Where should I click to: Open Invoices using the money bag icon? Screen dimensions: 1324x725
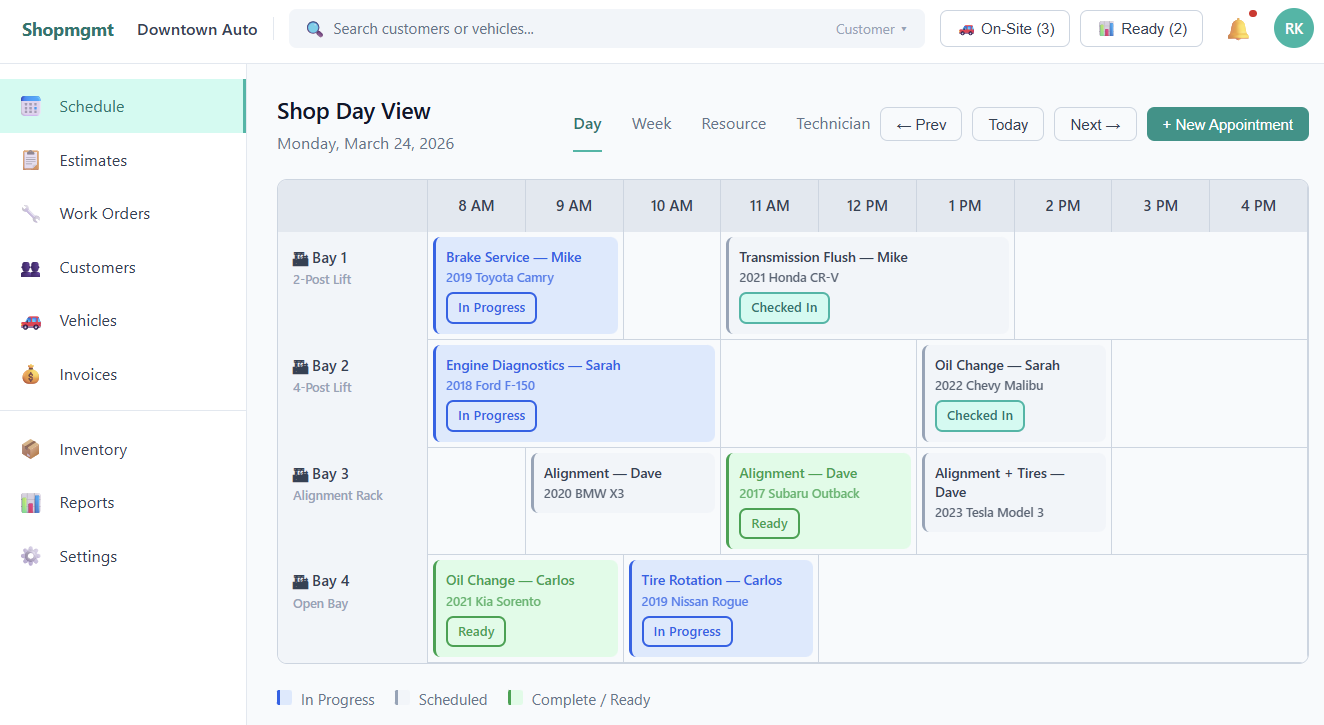tap(31, 375)
